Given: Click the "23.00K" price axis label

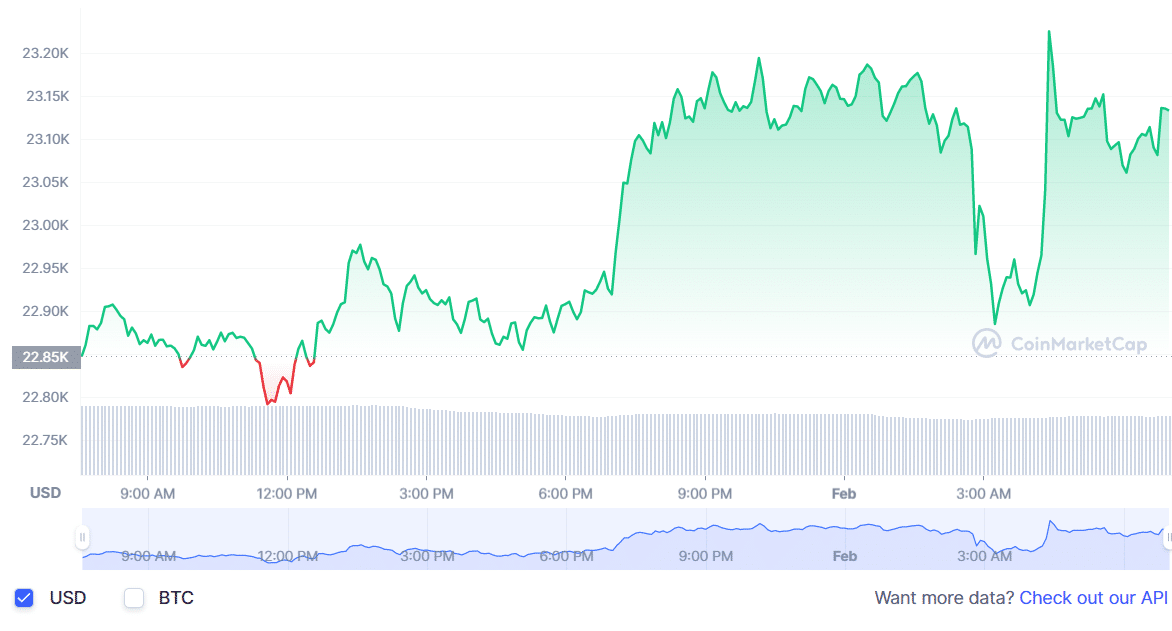Looking at the screenshot, I should click(46, 225).
